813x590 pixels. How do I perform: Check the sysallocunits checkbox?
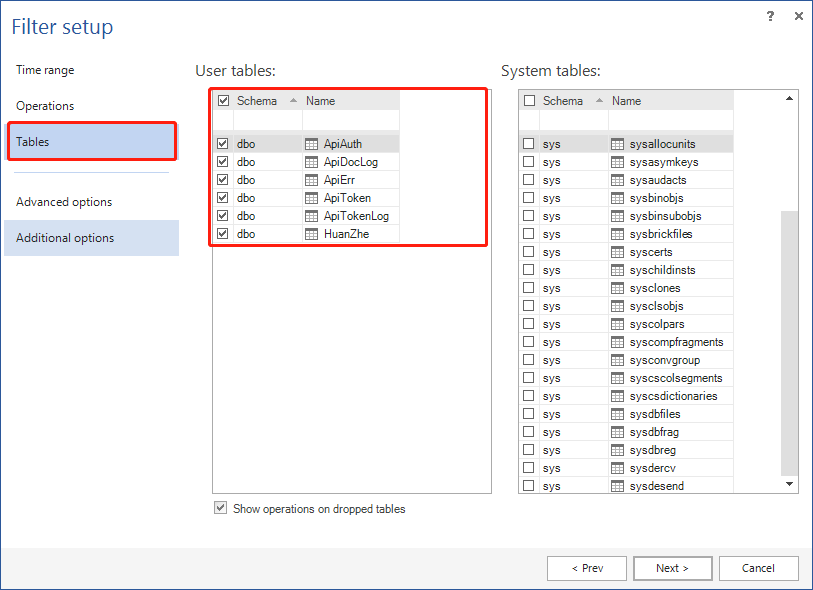(528, 144)
